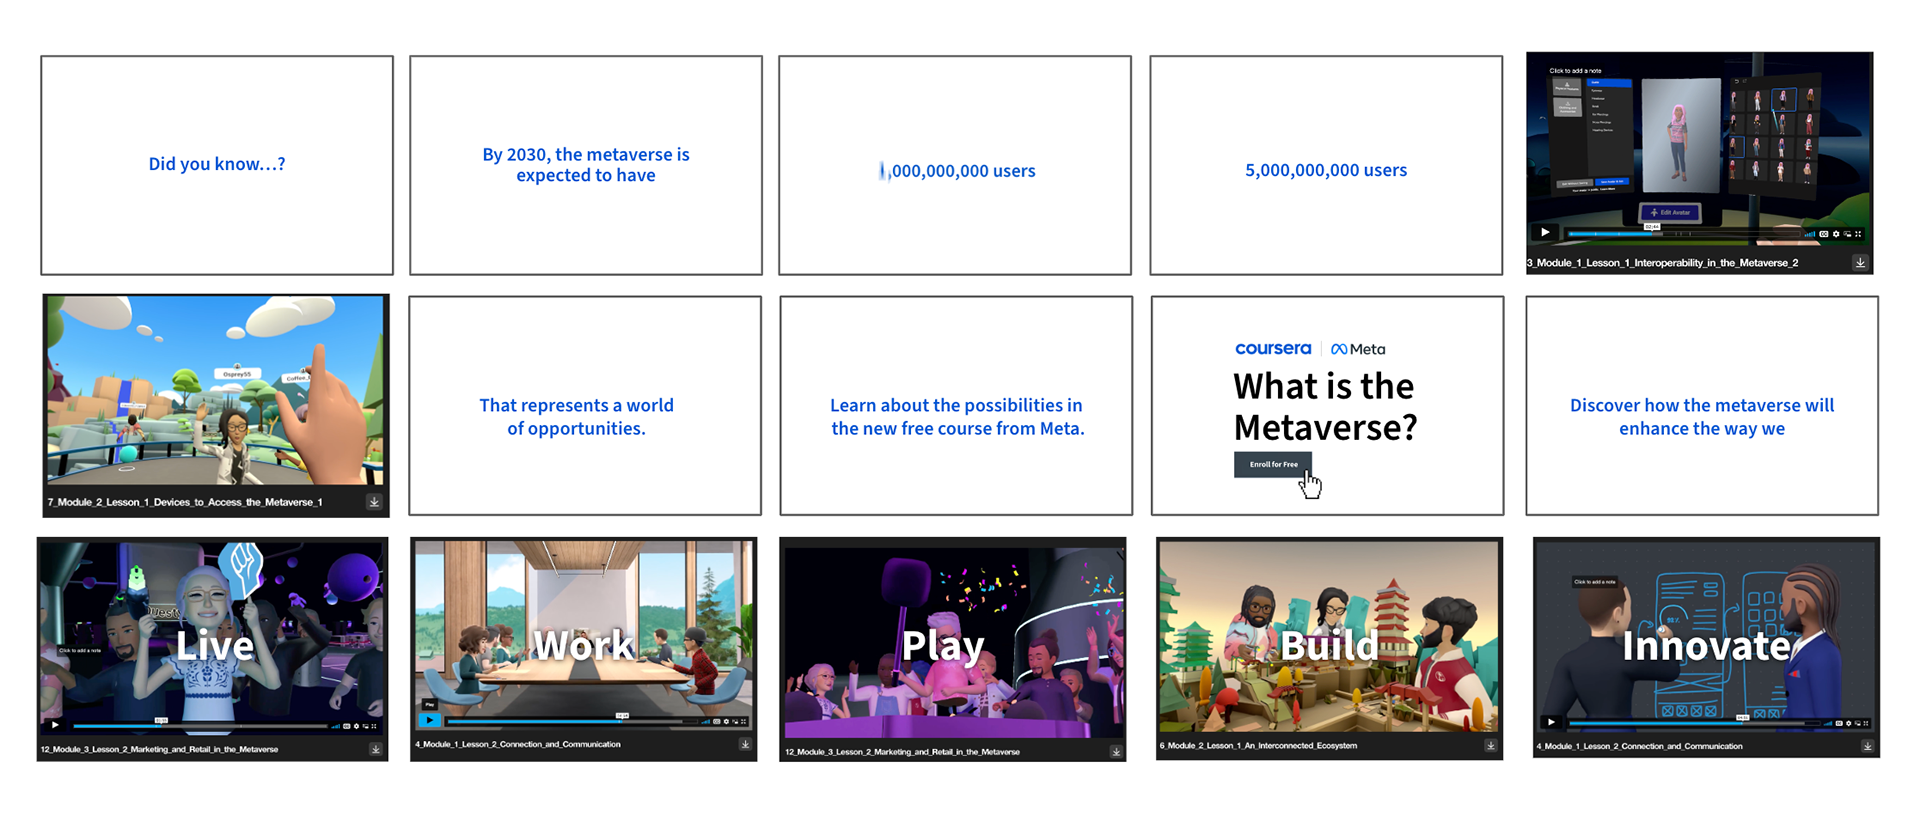Click 'Click to add a note' on Innovate video
The image size is (1920, 816).
pos(1594,581)
